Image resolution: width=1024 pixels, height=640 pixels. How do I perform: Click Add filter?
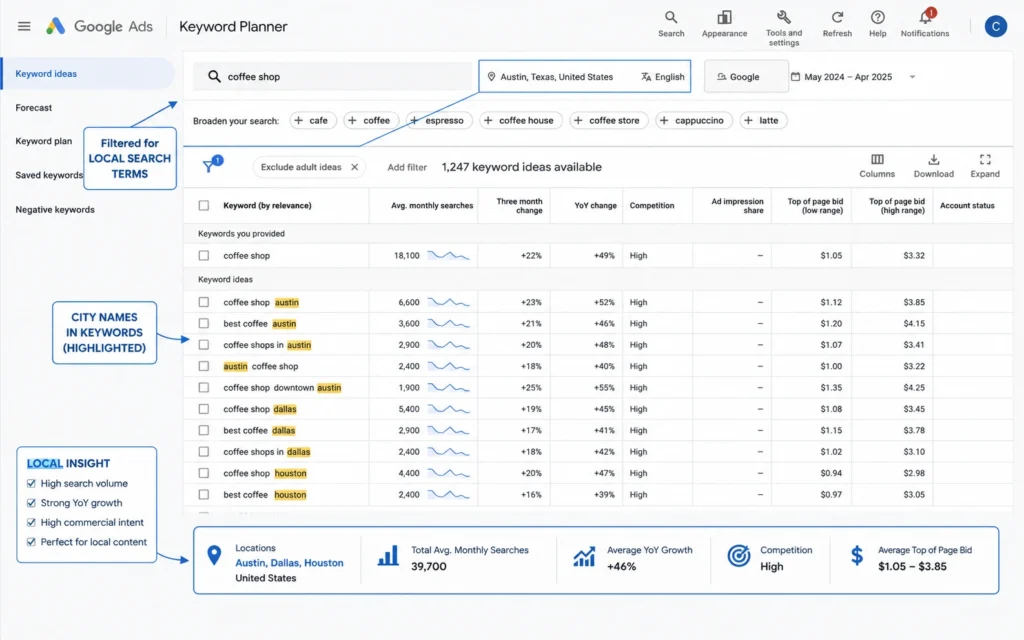407,167
